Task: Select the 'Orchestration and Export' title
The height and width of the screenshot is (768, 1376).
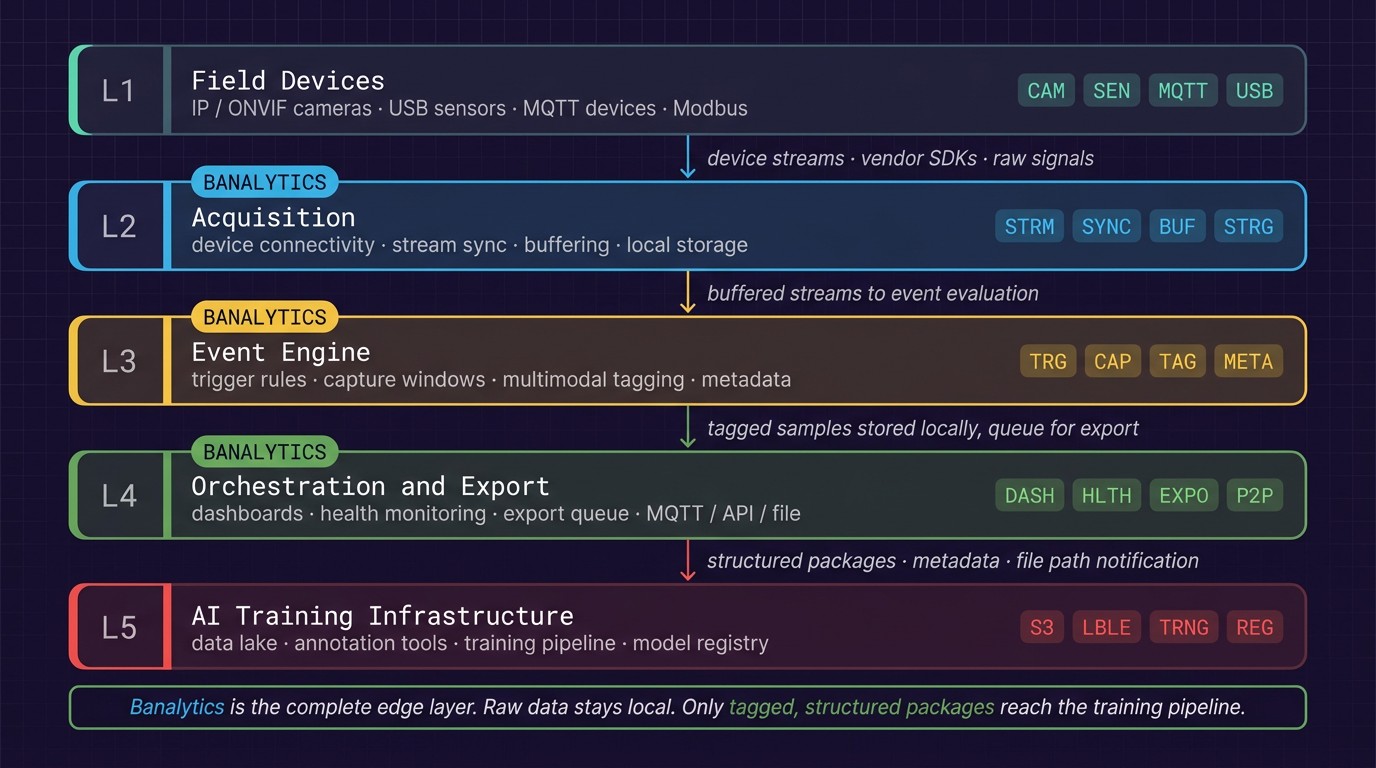Action: pos(370,486)
